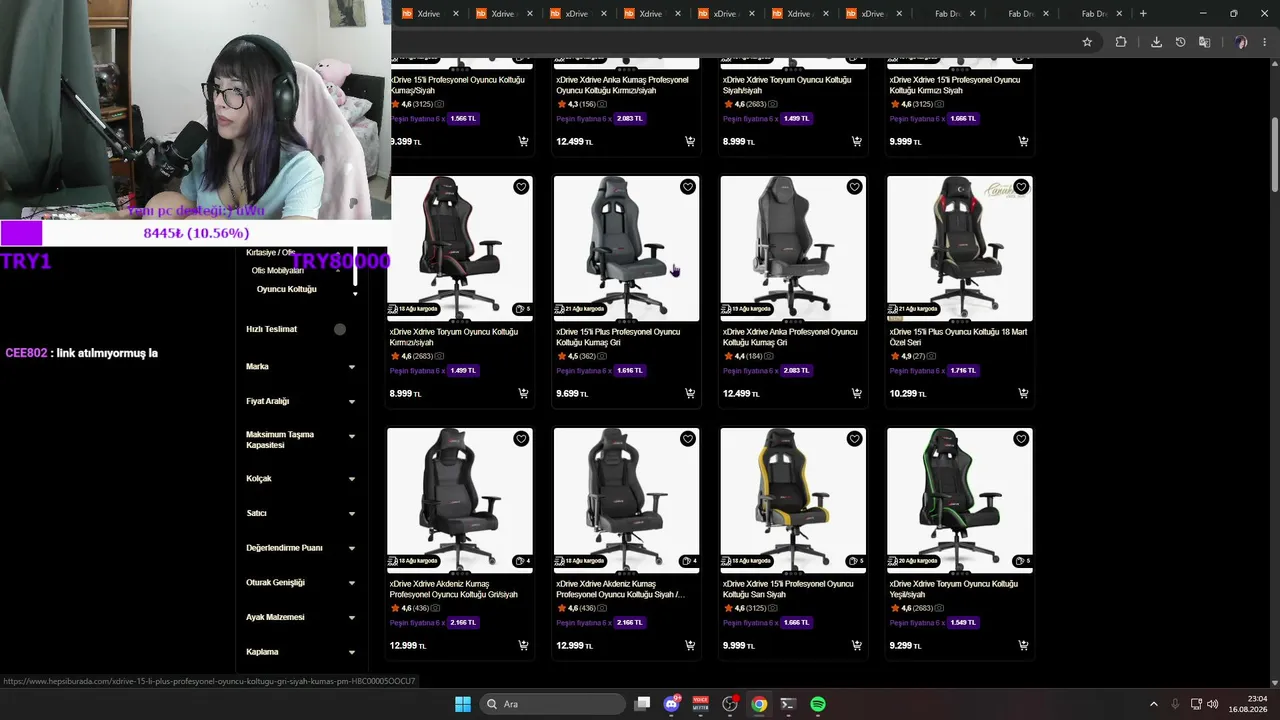Favorite the 15'li Sarı Siyah chair
This screenshot has width=1280, height=720.
854,439
